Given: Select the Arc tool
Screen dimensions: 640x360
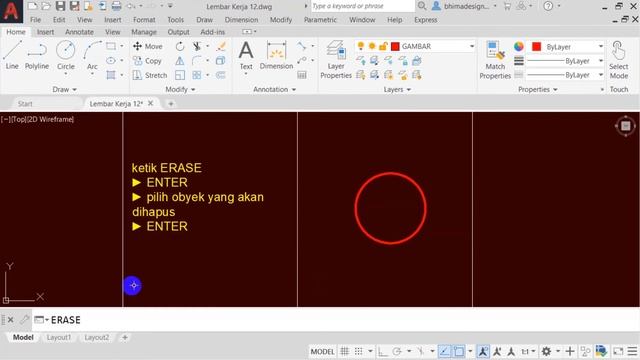Looking at the screenshot, I should (92, 55).
